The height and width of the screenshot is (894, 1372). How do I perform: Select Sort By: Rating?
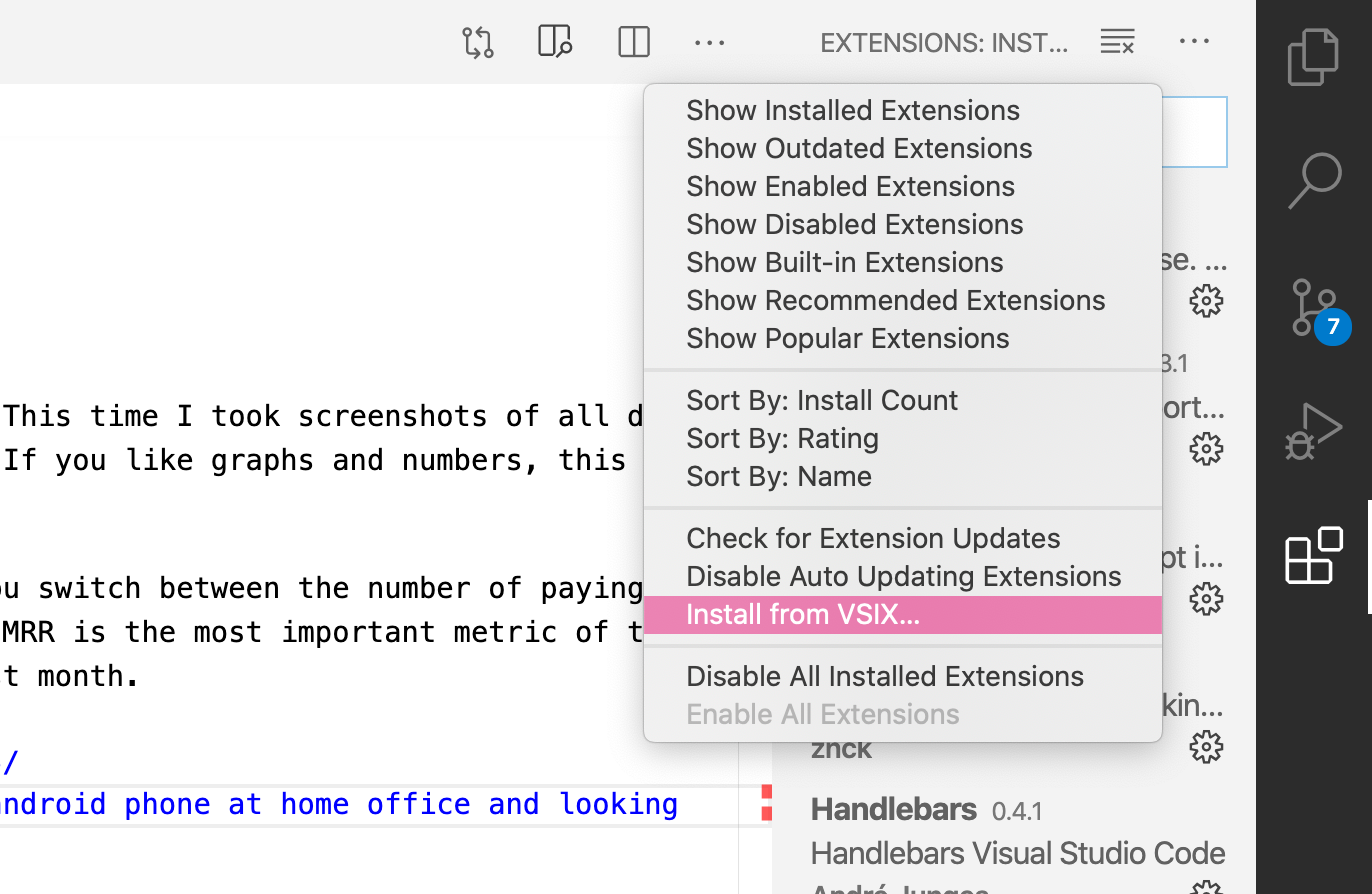click(782, 438)
